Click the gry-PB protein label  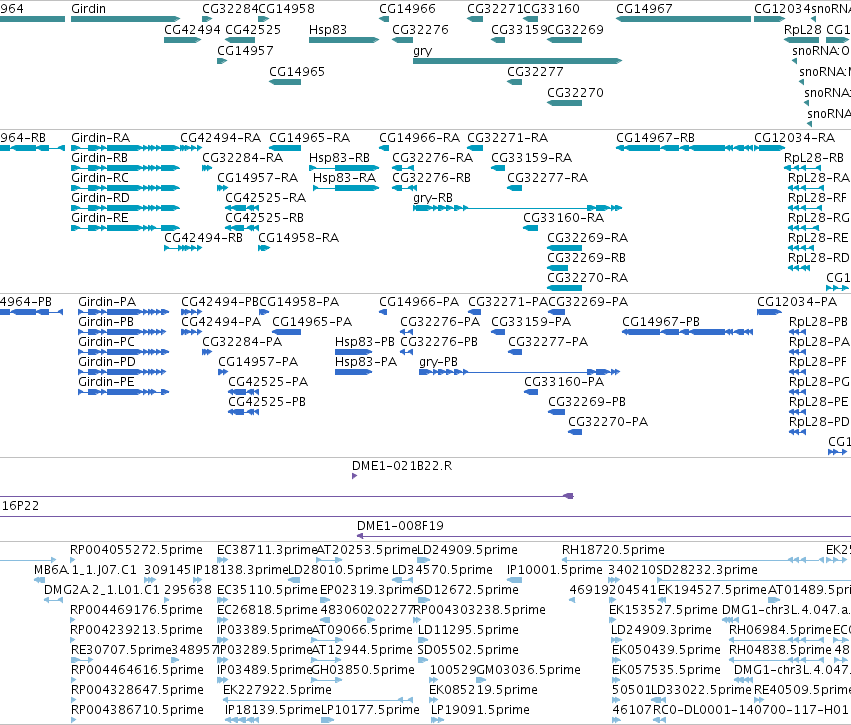[x=439, y=362]
